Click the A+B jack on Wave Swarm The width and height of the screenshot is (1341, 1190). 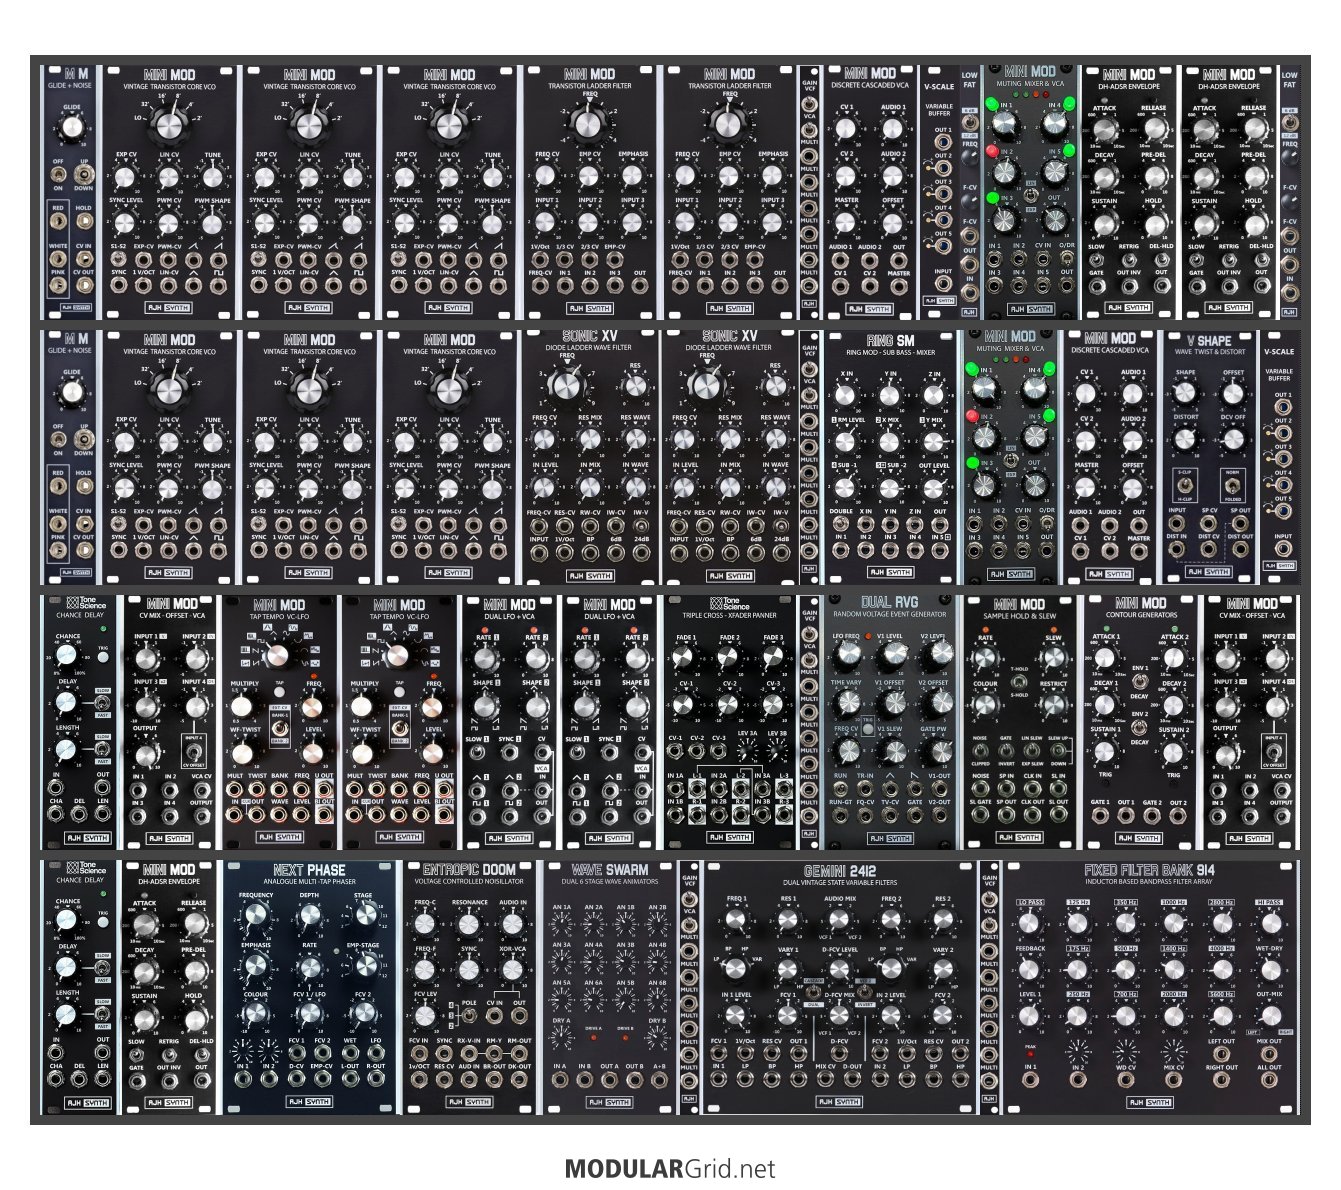coord(659,1079)
